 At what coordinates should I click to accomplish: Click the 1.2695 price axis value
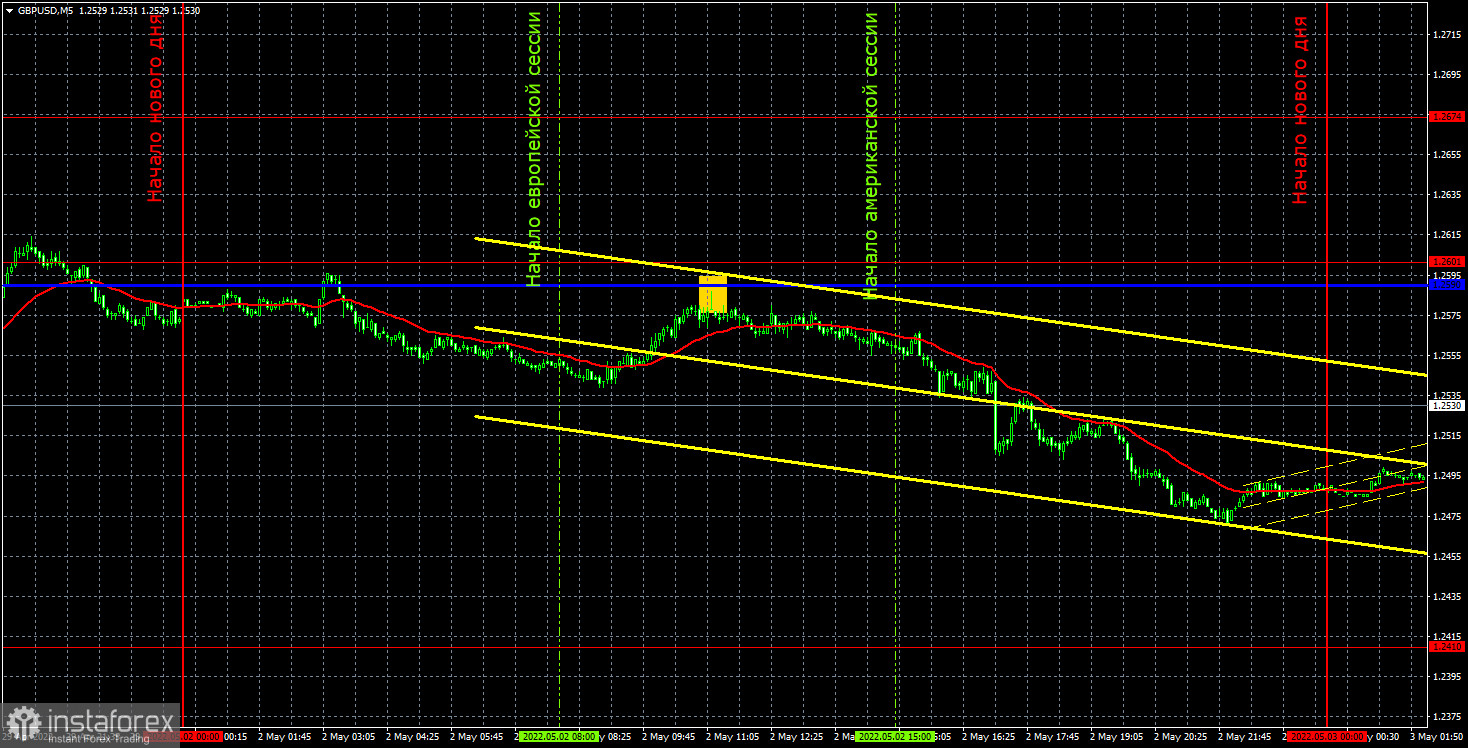[x=1447, y=75]
